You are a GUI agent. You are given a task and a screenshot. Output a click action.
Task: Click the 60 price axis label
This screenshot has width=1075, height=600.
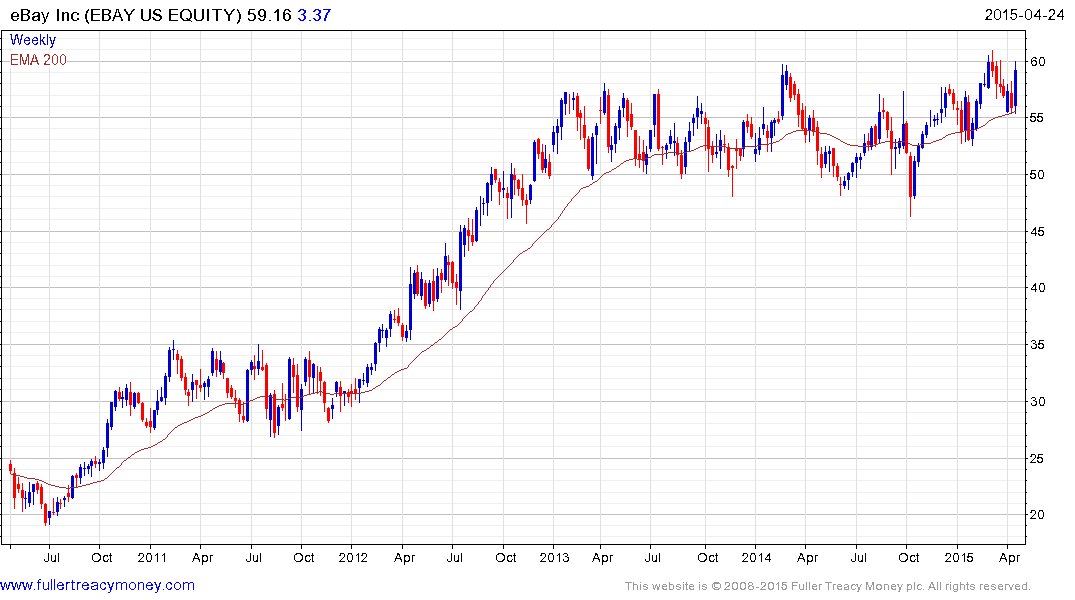tap(1038, 62)
